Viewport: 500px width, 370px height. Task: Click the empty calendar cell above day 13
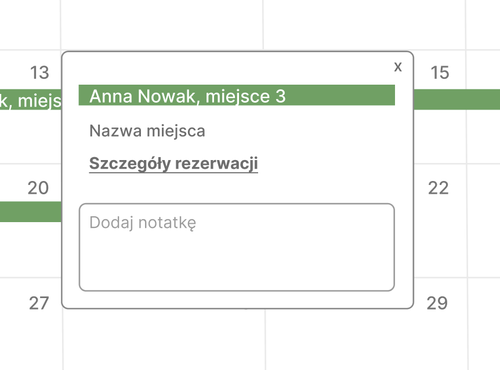tap(30, 24)
